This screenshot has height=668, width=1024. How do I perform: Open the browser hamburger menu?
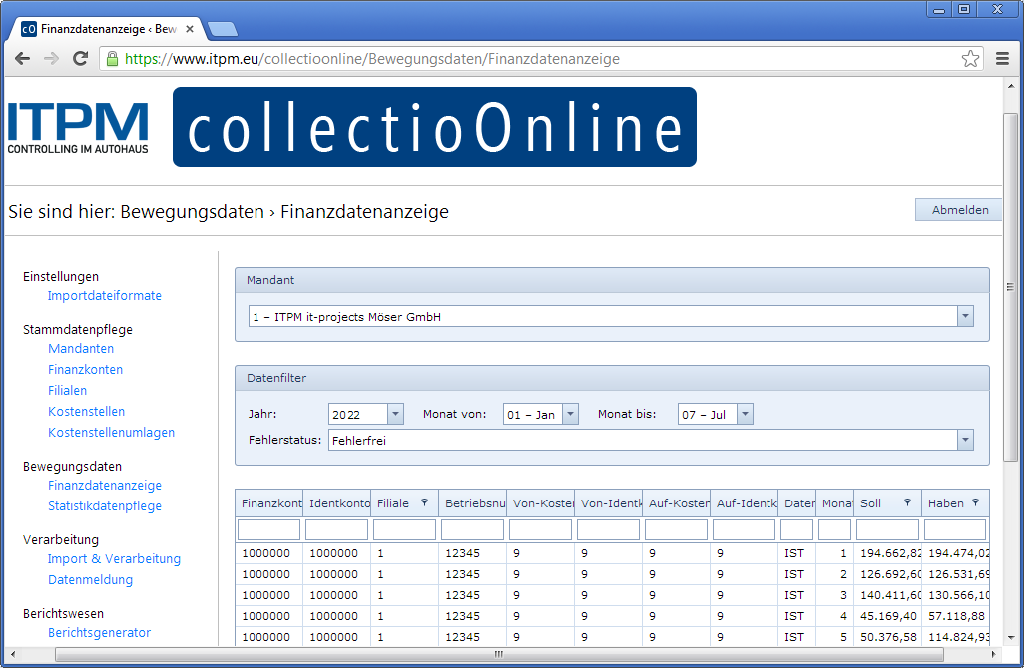point(1002,59)
